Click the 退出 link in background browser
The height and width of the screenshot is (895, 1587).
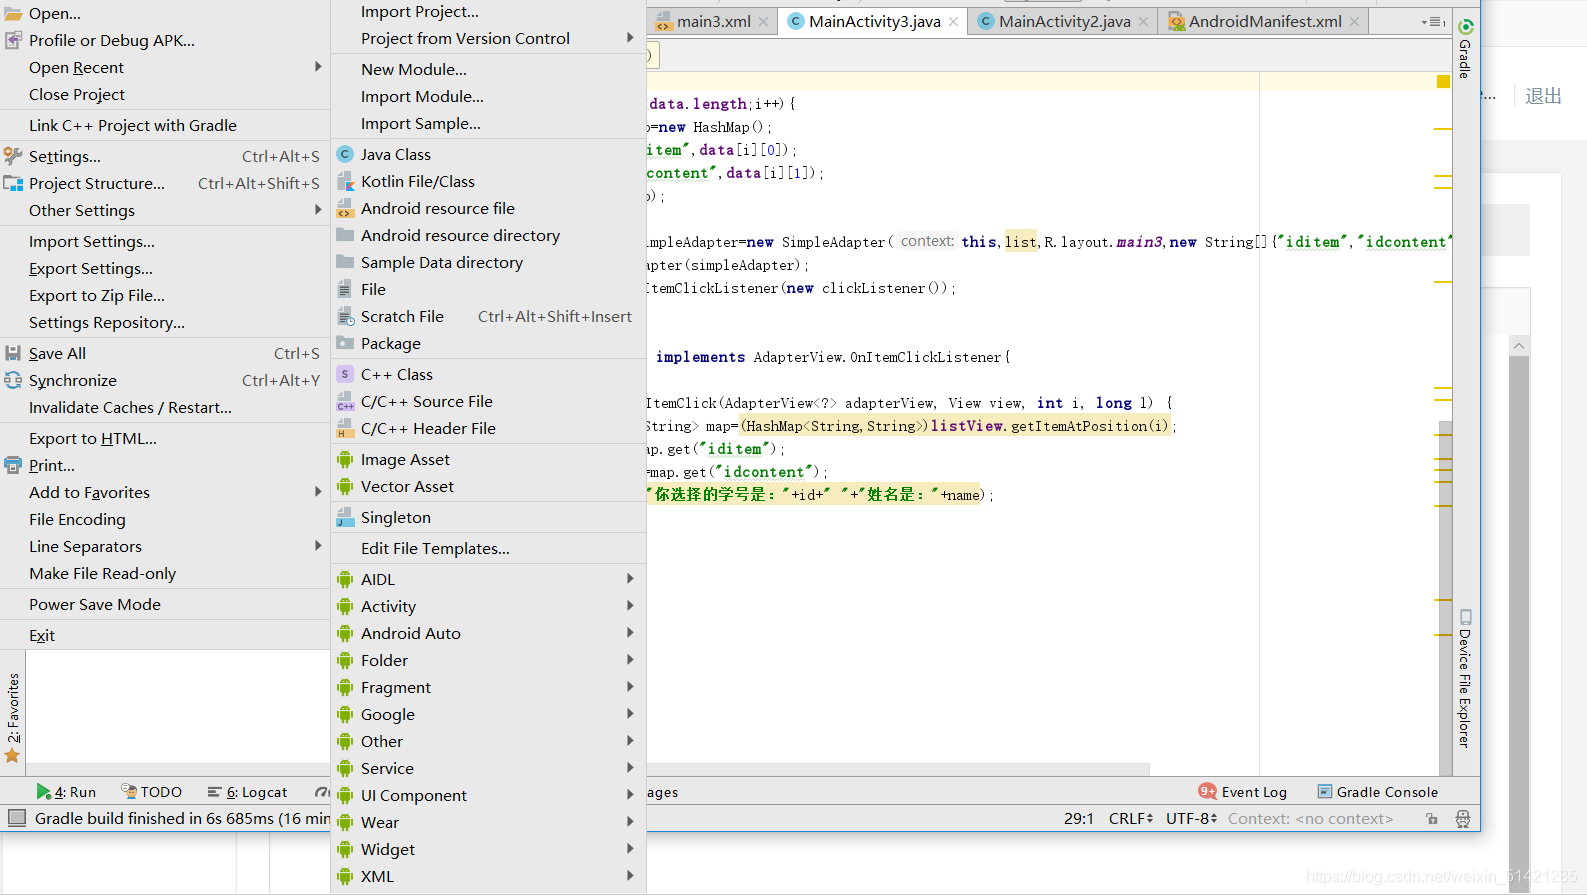(x=1543, y=96)
